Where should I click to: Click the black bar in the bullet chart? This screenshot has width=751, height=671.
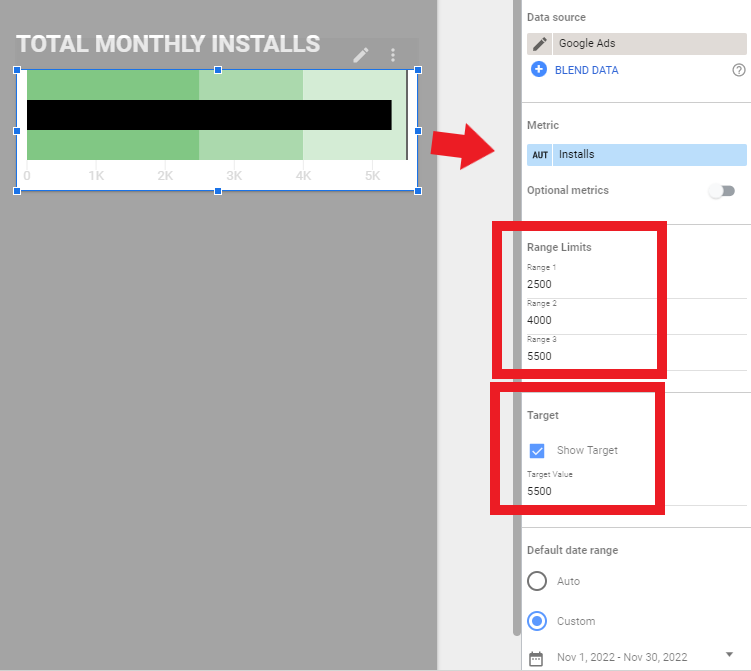click(209, 115)
